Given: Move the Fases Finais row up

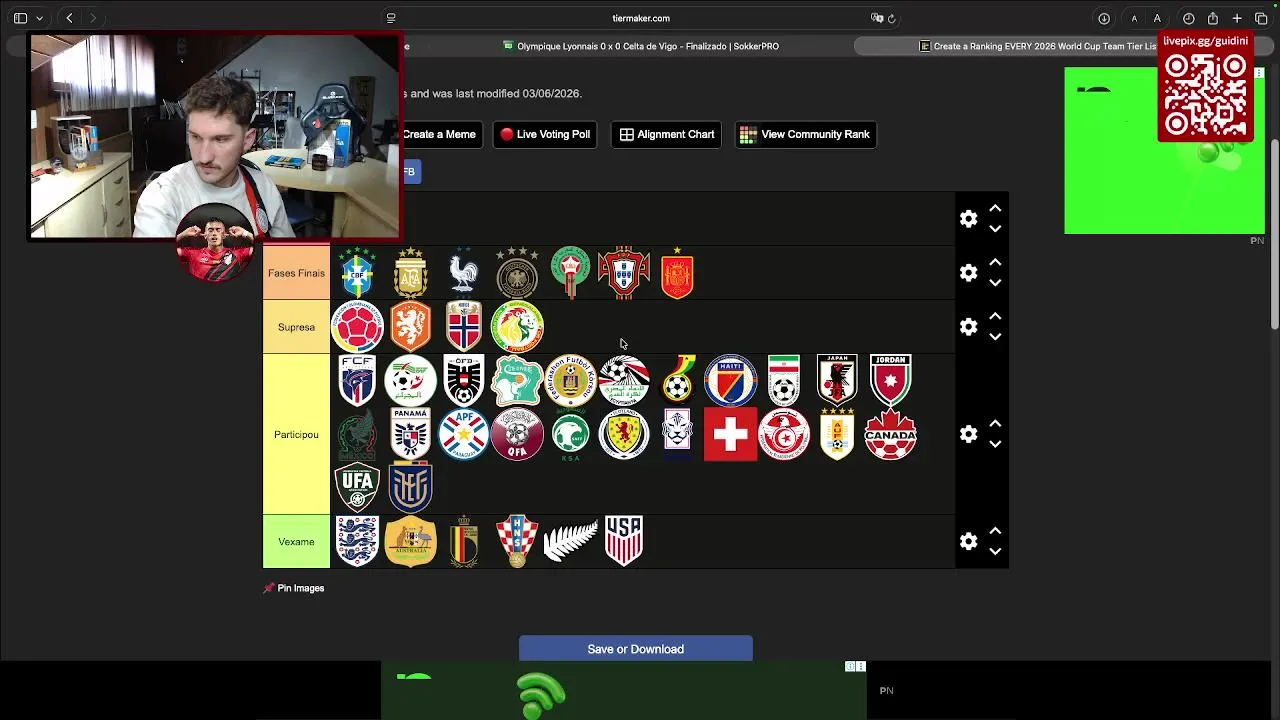Looking at the screenshot, I should click(995, 262).
